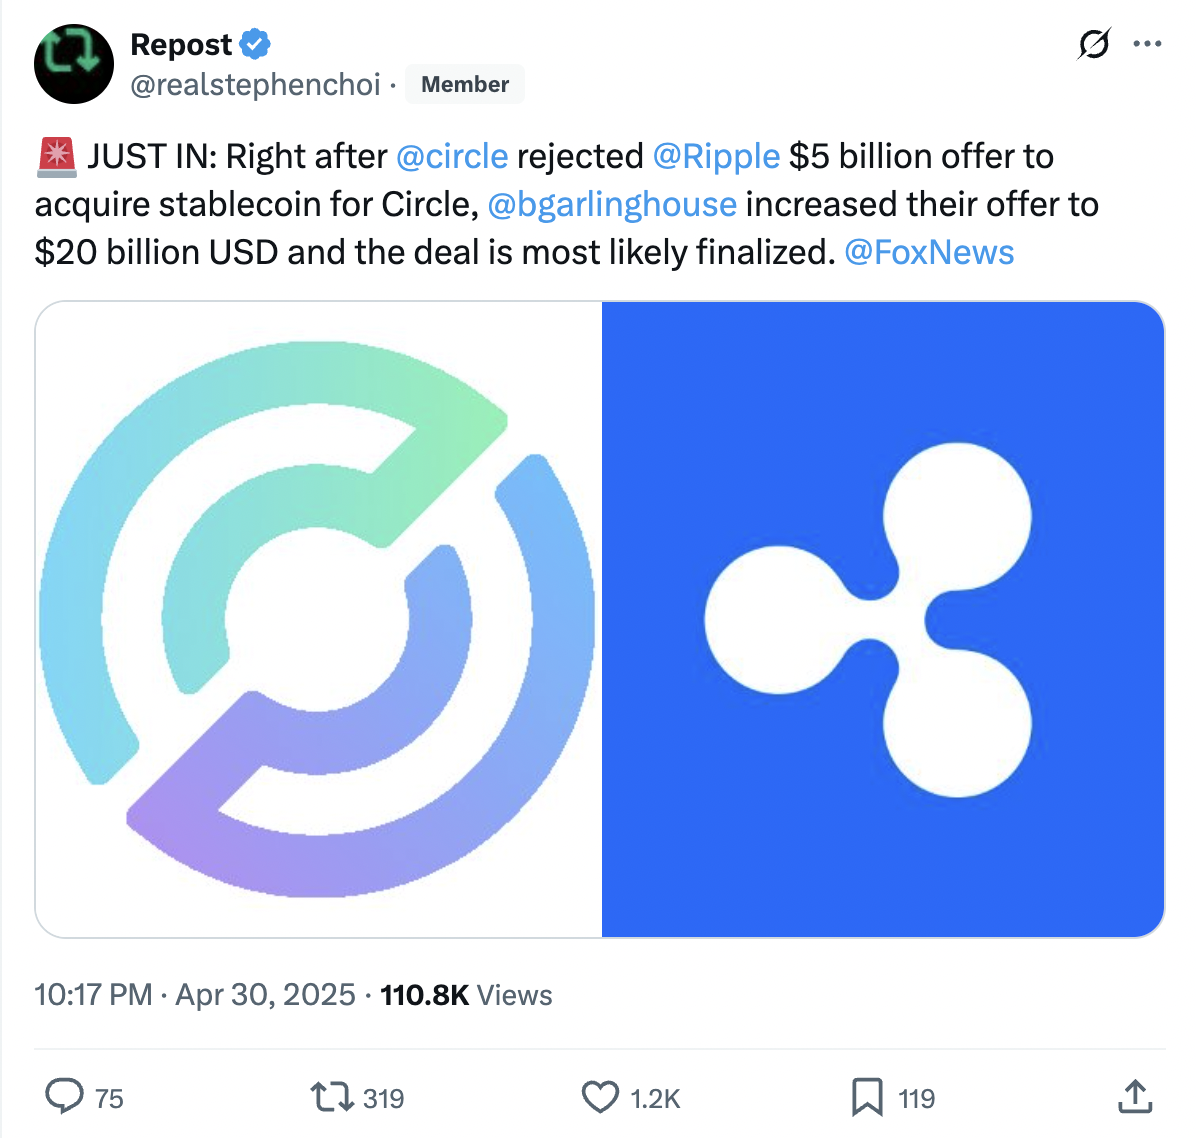The width and height of the screenshot is (1196, 1138).
Task: Click the Grok slashed-circle icon
Action: click(1094, 45)
